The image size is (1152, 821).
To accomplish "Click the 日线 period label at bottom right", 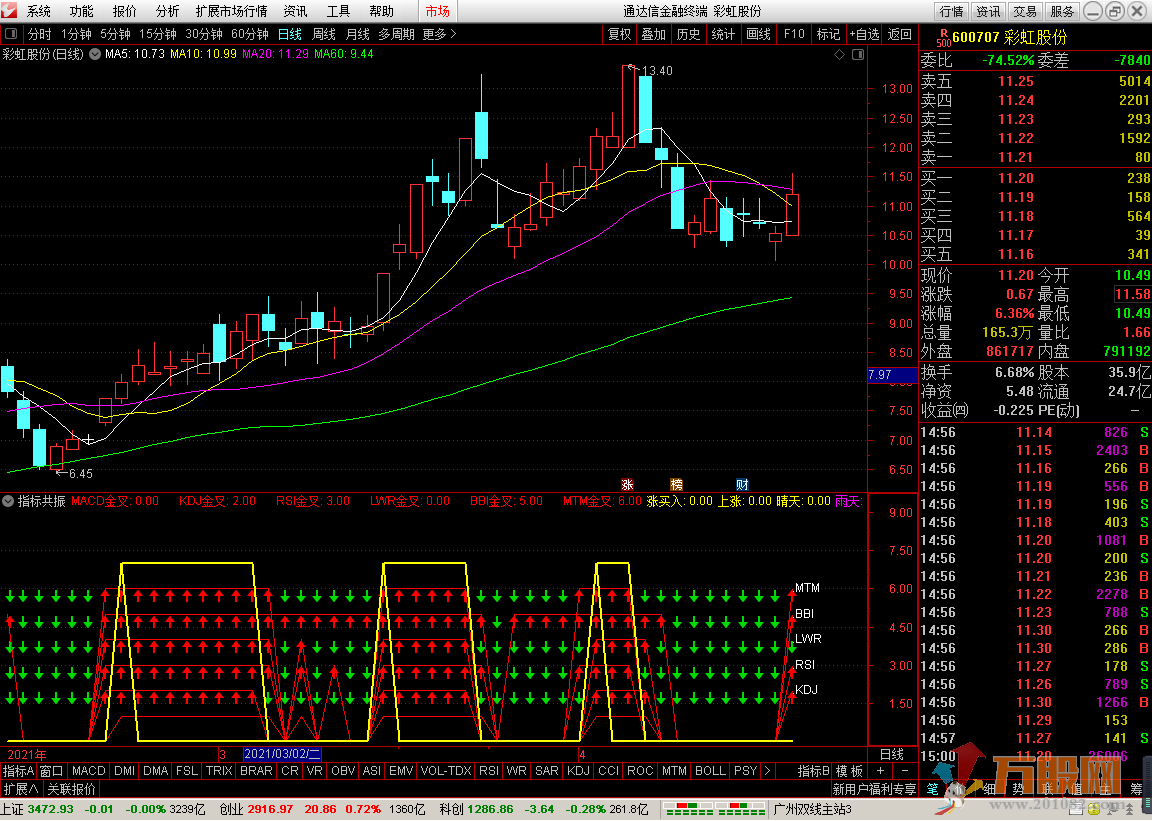I will point(892,754).
